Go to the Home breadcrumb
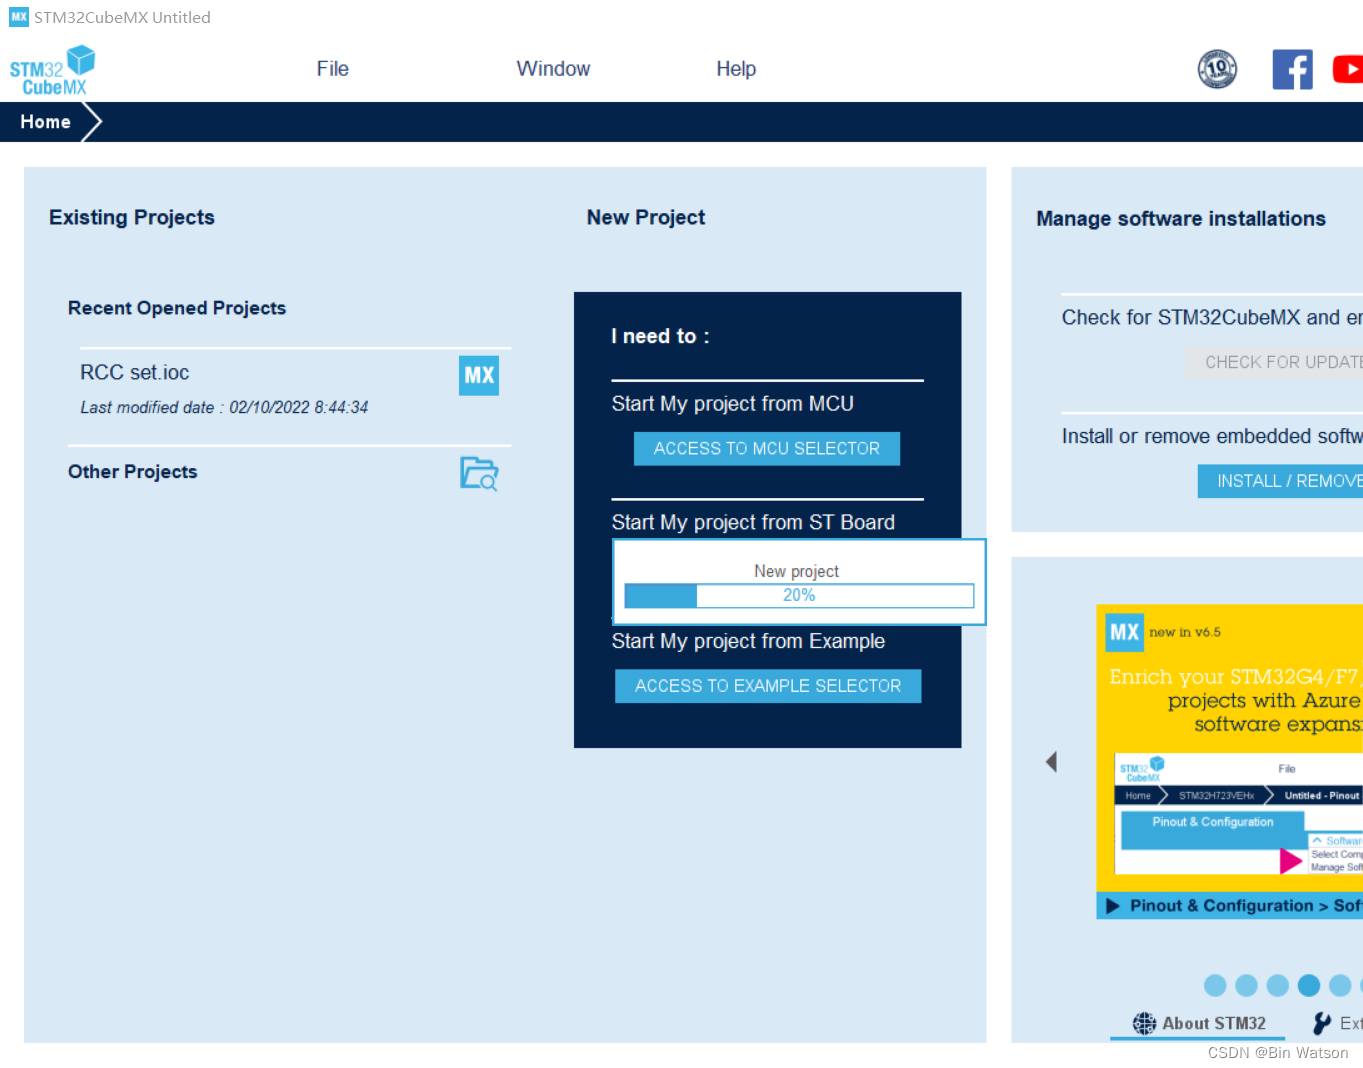Image resolution: width=1363 pixels, height=1068 pixels. (x=46, y=122)
